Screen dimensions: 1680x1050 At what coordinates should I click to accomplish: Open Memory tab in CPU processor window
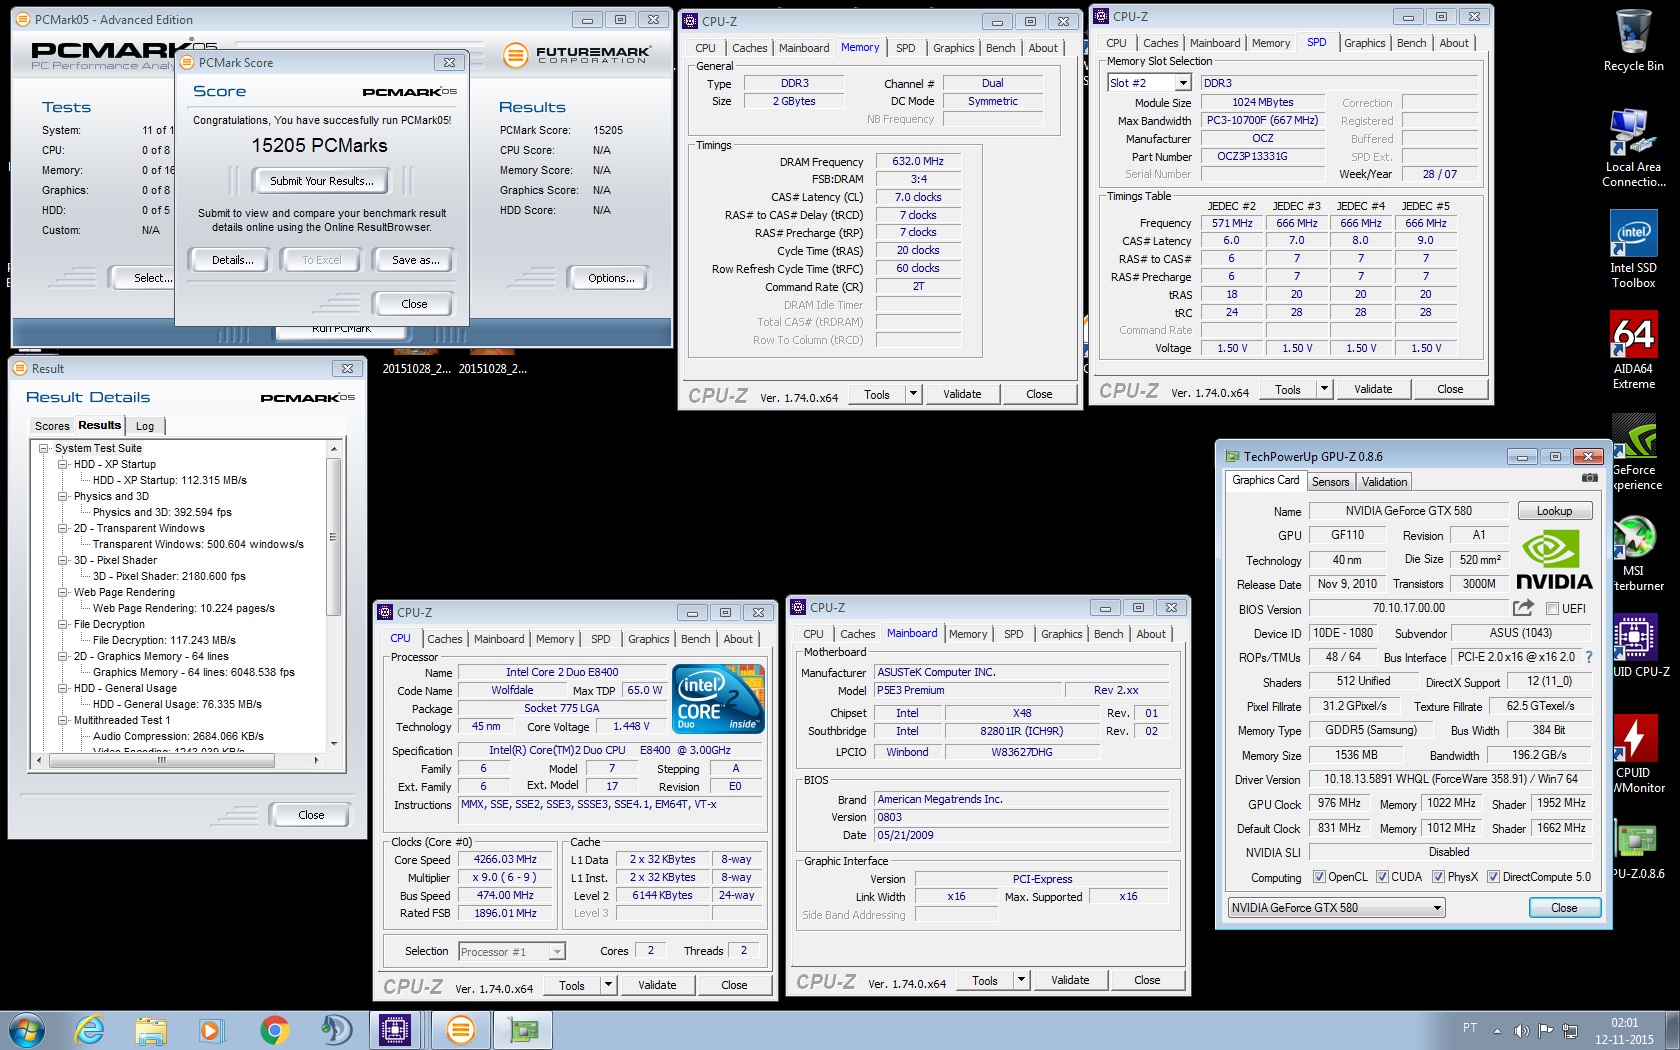pos(555,639)
